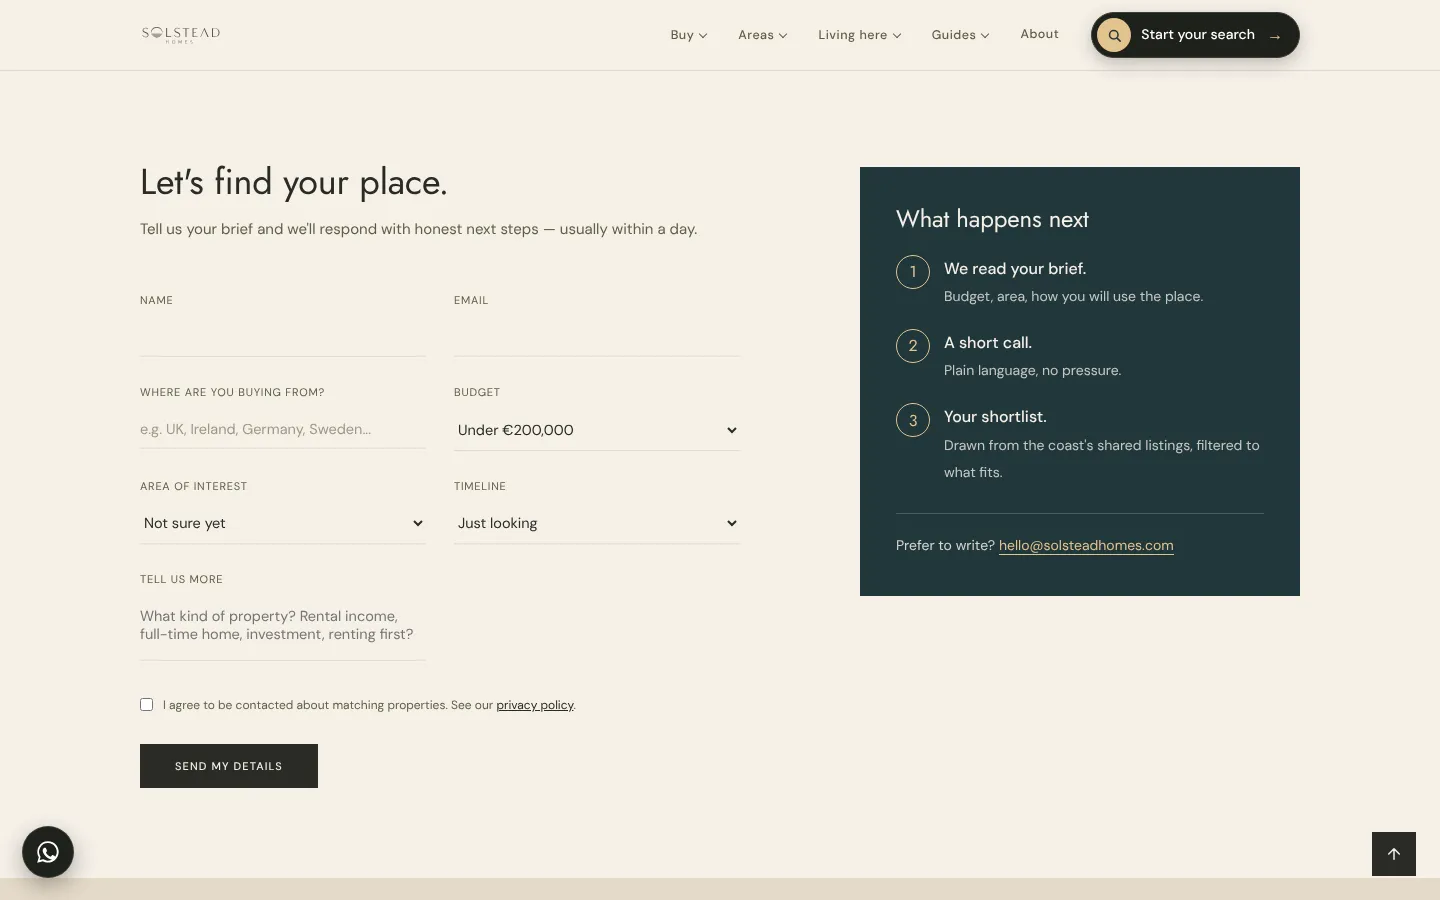Open the privacy policy link

pyautogui.click(x=535, y=705)
